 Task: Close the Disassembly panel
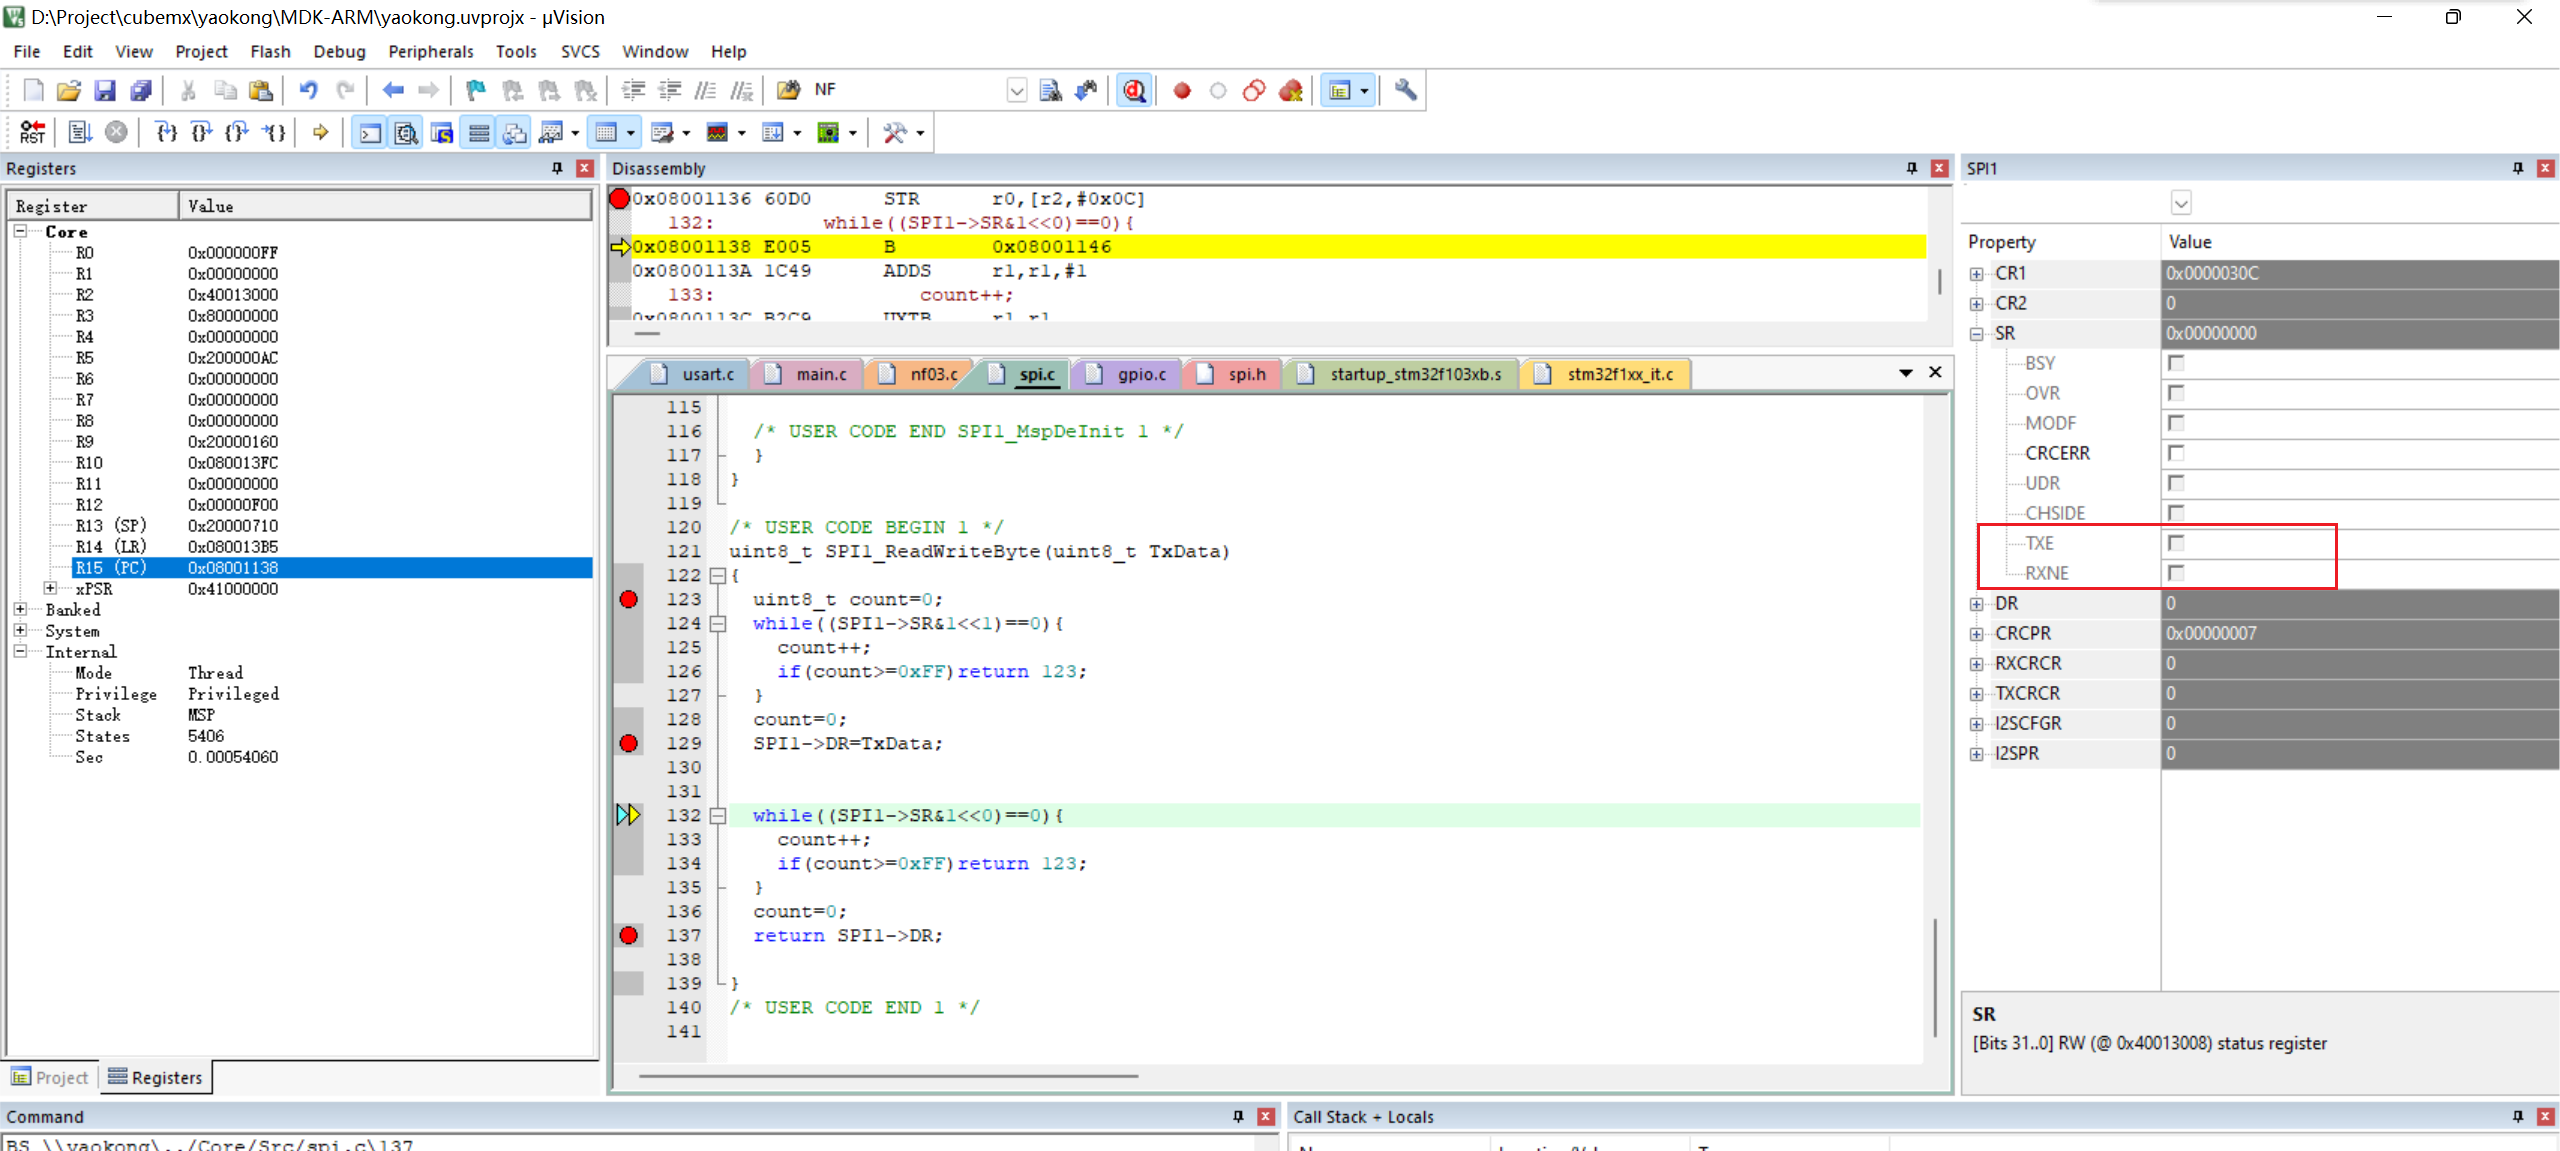(x=1939, y=168)
